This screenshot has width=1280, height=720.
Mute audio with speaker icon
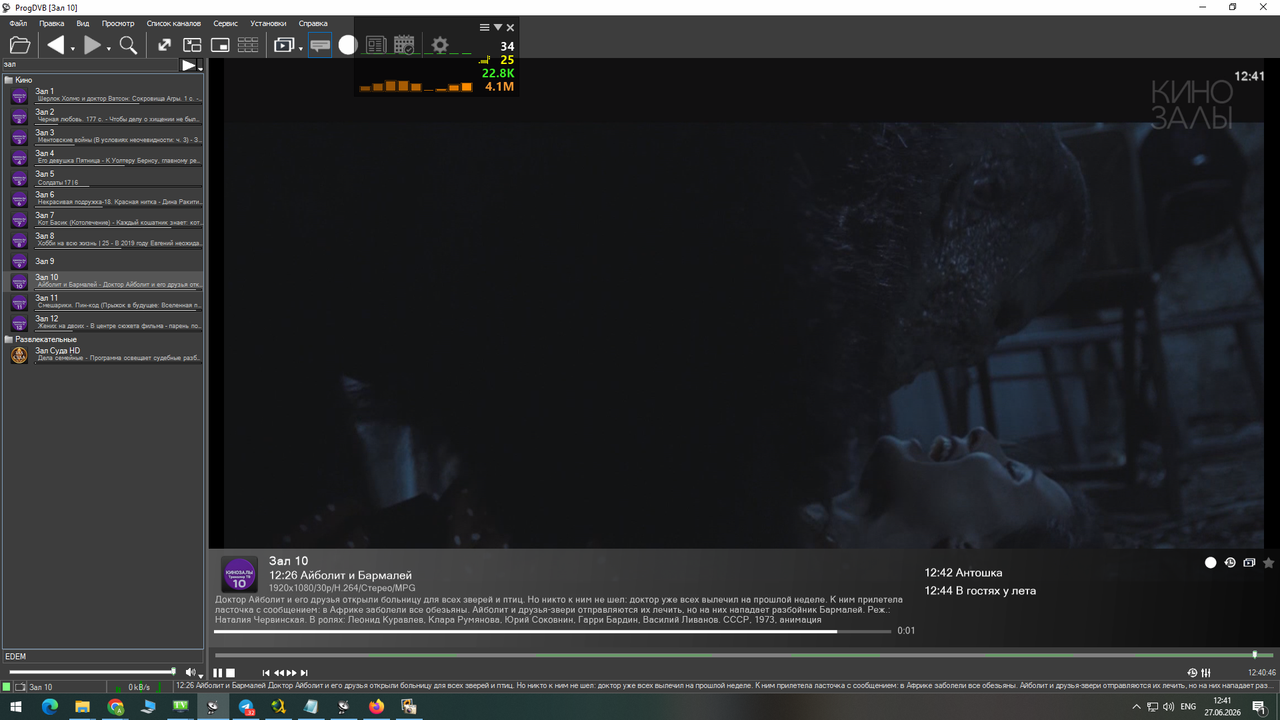point(190,671)
